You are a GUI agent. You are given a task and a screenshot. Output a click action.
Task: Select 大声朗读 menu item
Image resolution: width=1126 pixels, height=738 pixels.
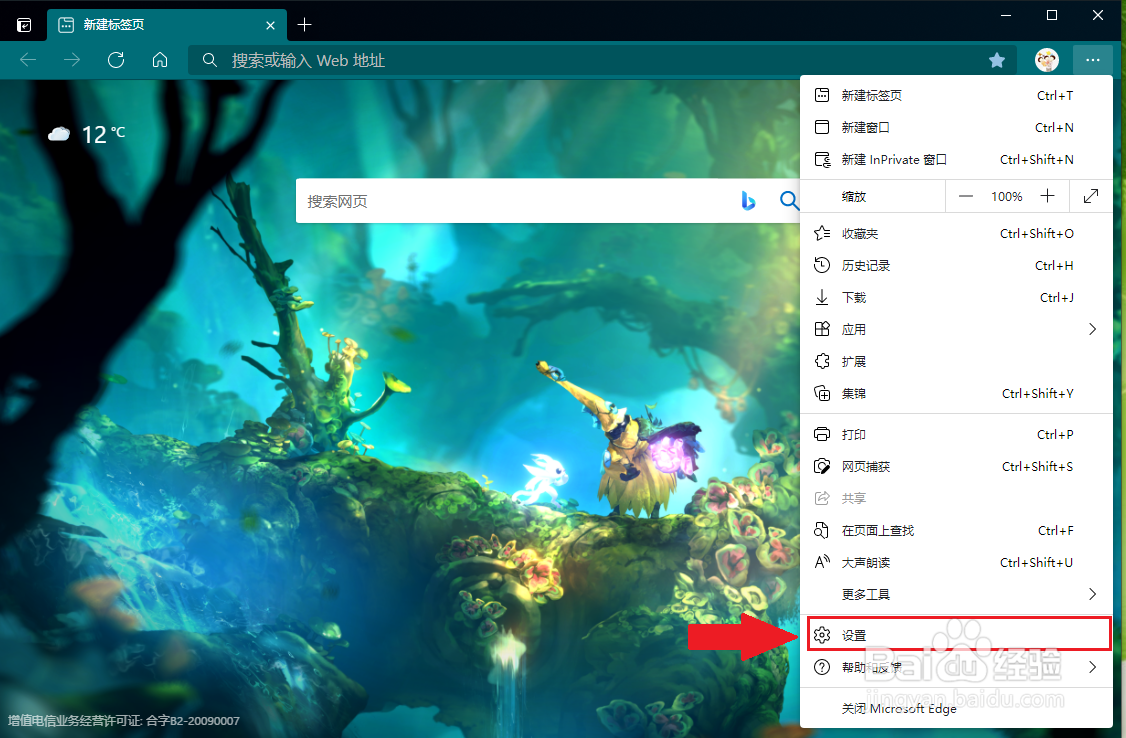coord(956,563)
